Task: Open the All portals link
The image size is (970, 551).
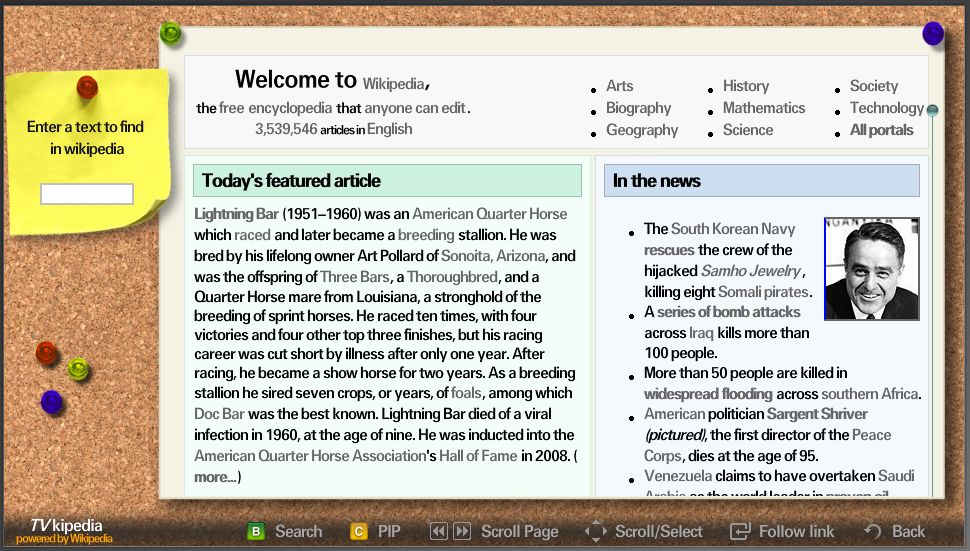Action: pos(882,130)
